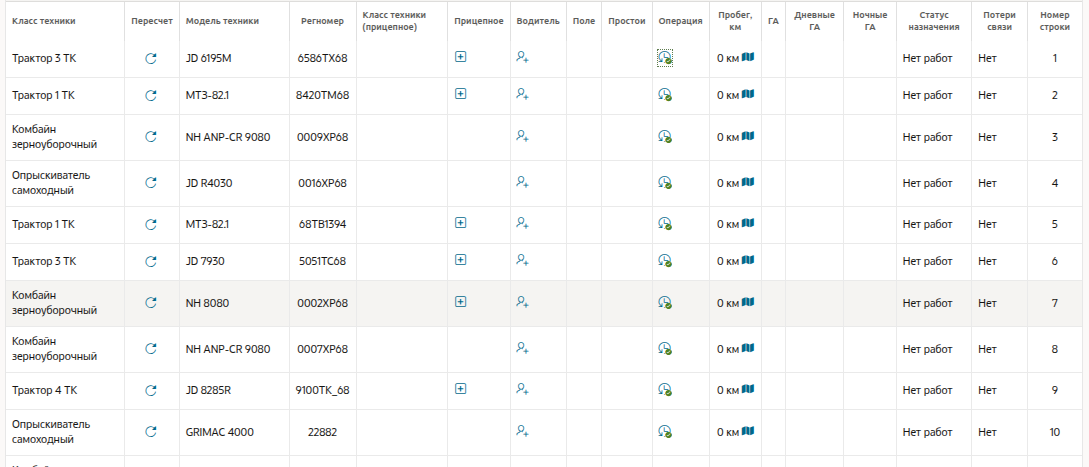1089x467 pixels.
Task: Add driver for GRIMAC 4000
Action: 523,431
